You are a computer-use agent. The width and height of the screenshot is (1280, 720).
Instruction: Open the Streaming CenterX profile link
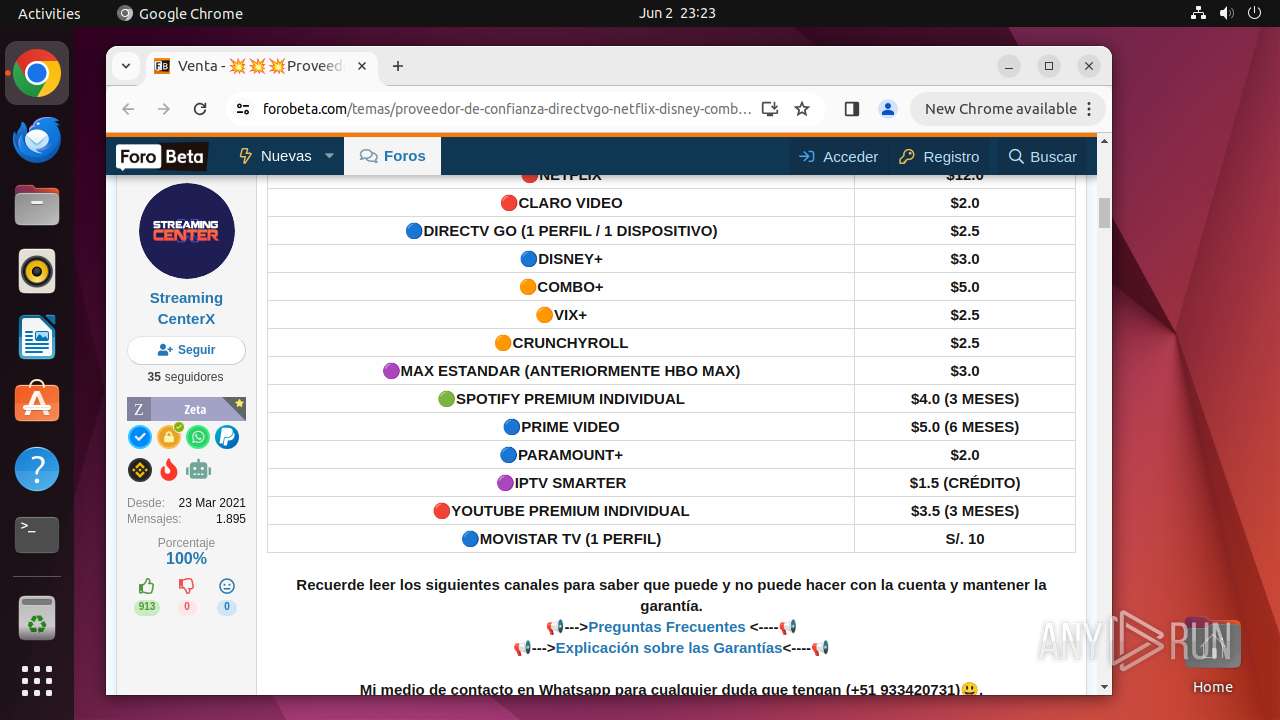click(x=186, y=308)
